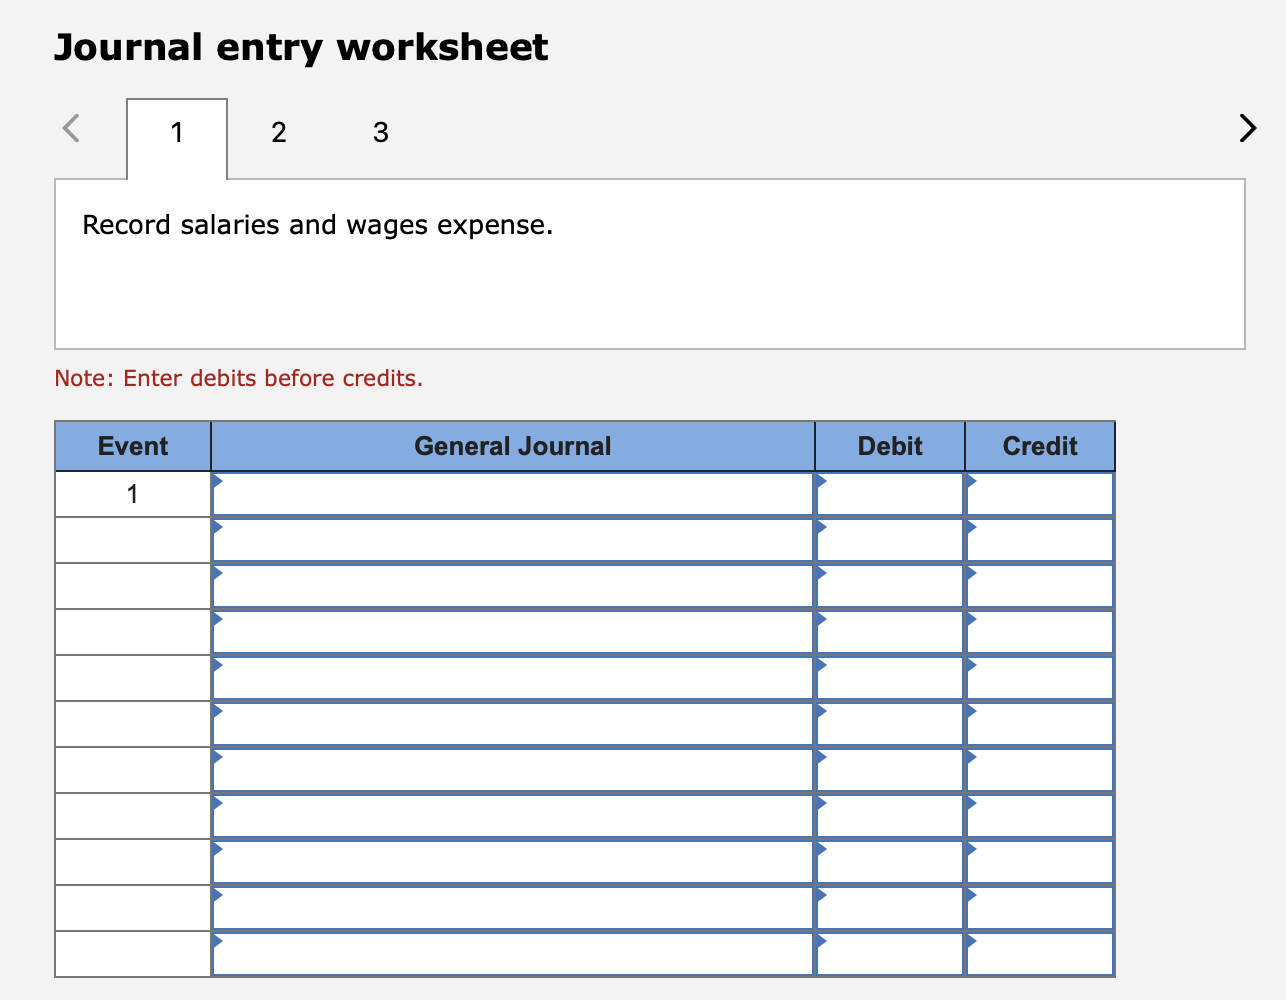Click fifth row Credit cell

pos(1040,678)
